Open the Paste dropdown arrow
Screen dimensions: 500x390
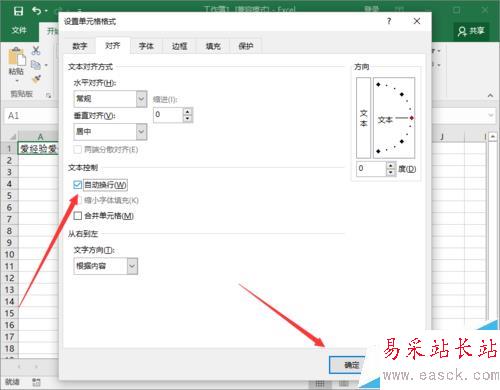[x=17, y=81]
